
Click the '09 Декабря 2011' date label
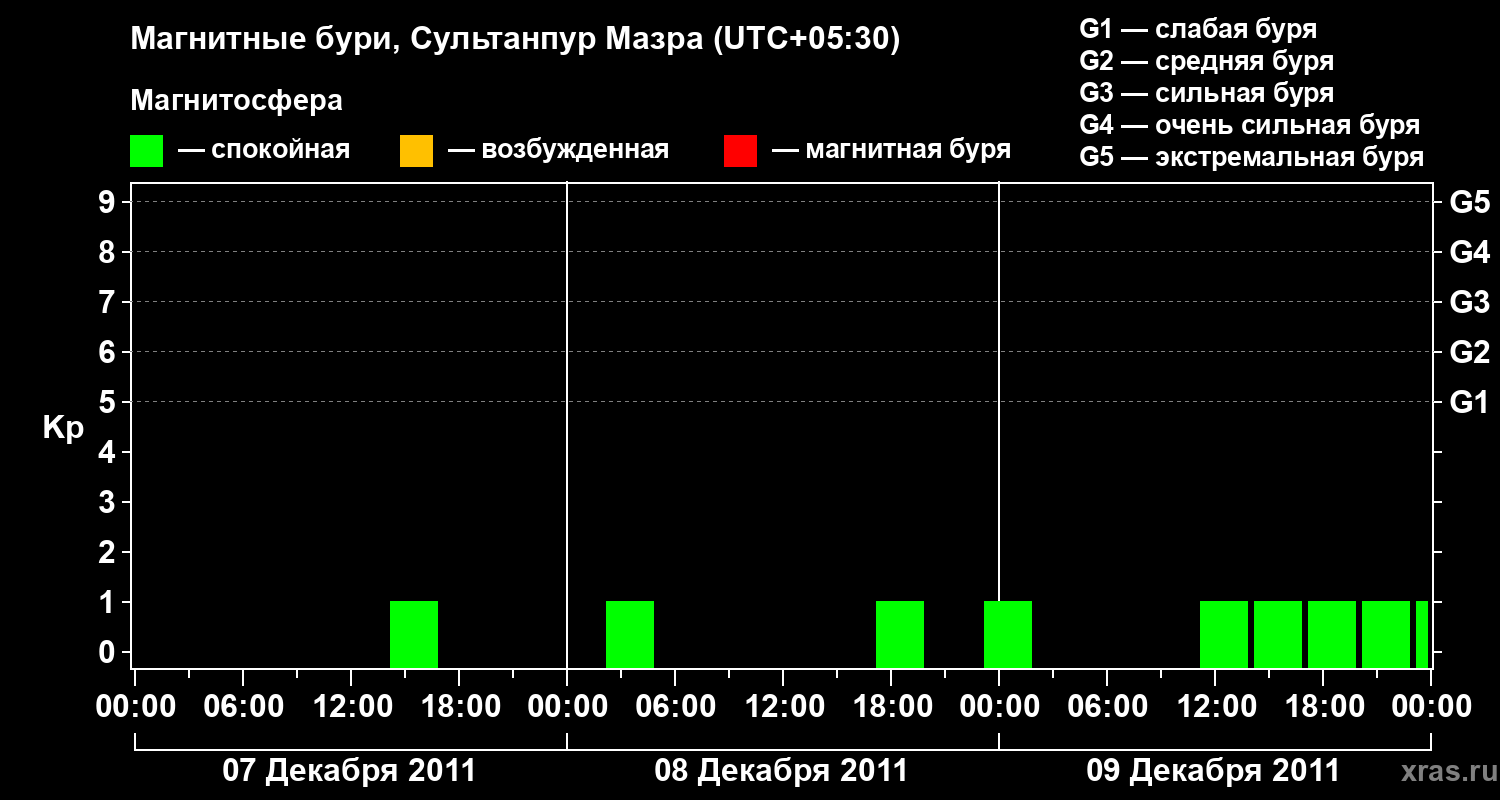click(1213, 771)
